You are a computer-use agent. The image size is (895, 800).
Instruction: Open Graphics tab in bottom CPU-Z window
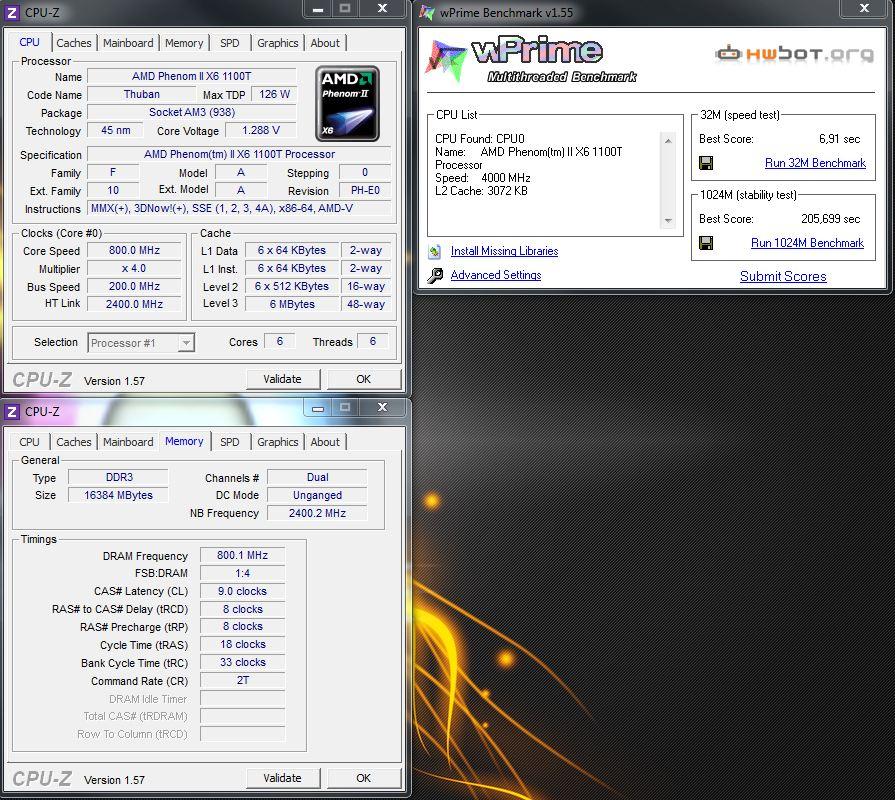pos(277,442)
